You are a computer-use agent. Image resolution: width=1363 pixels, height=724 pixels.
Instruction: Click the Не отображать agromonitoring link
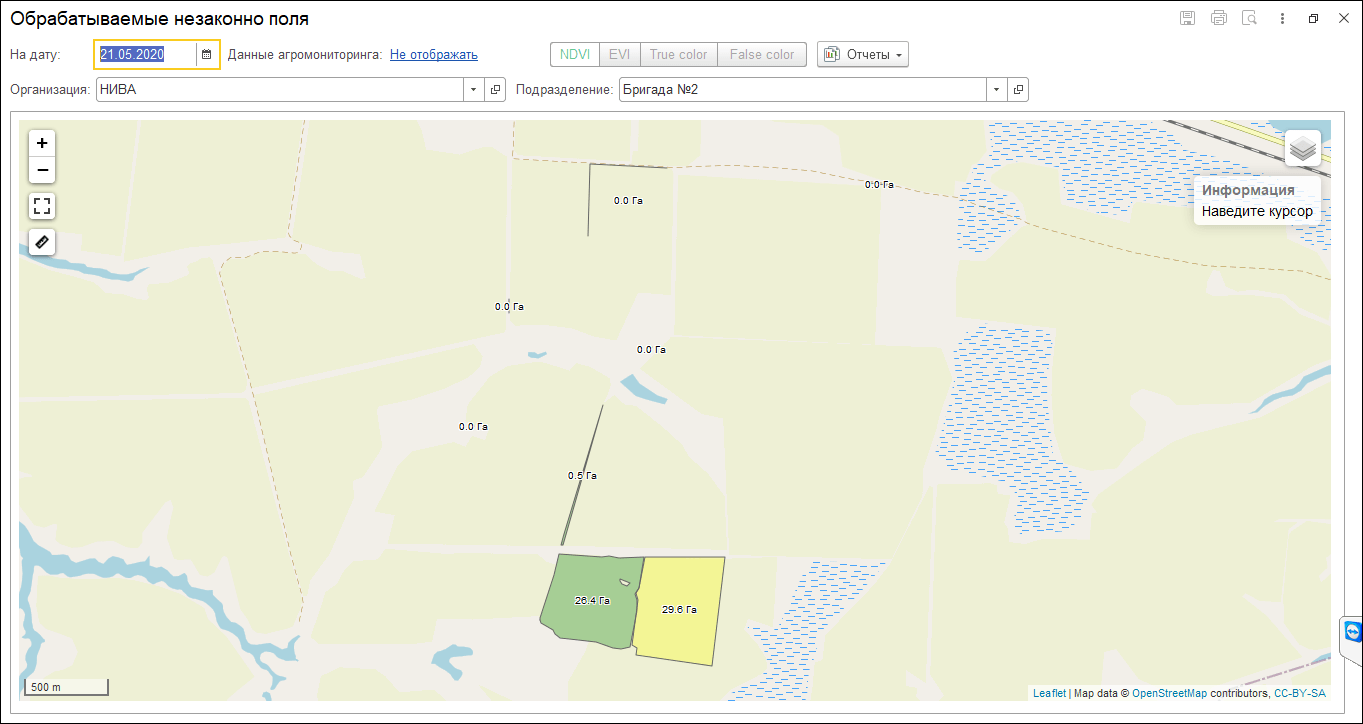pyautogui.click(x=434, y=55)
